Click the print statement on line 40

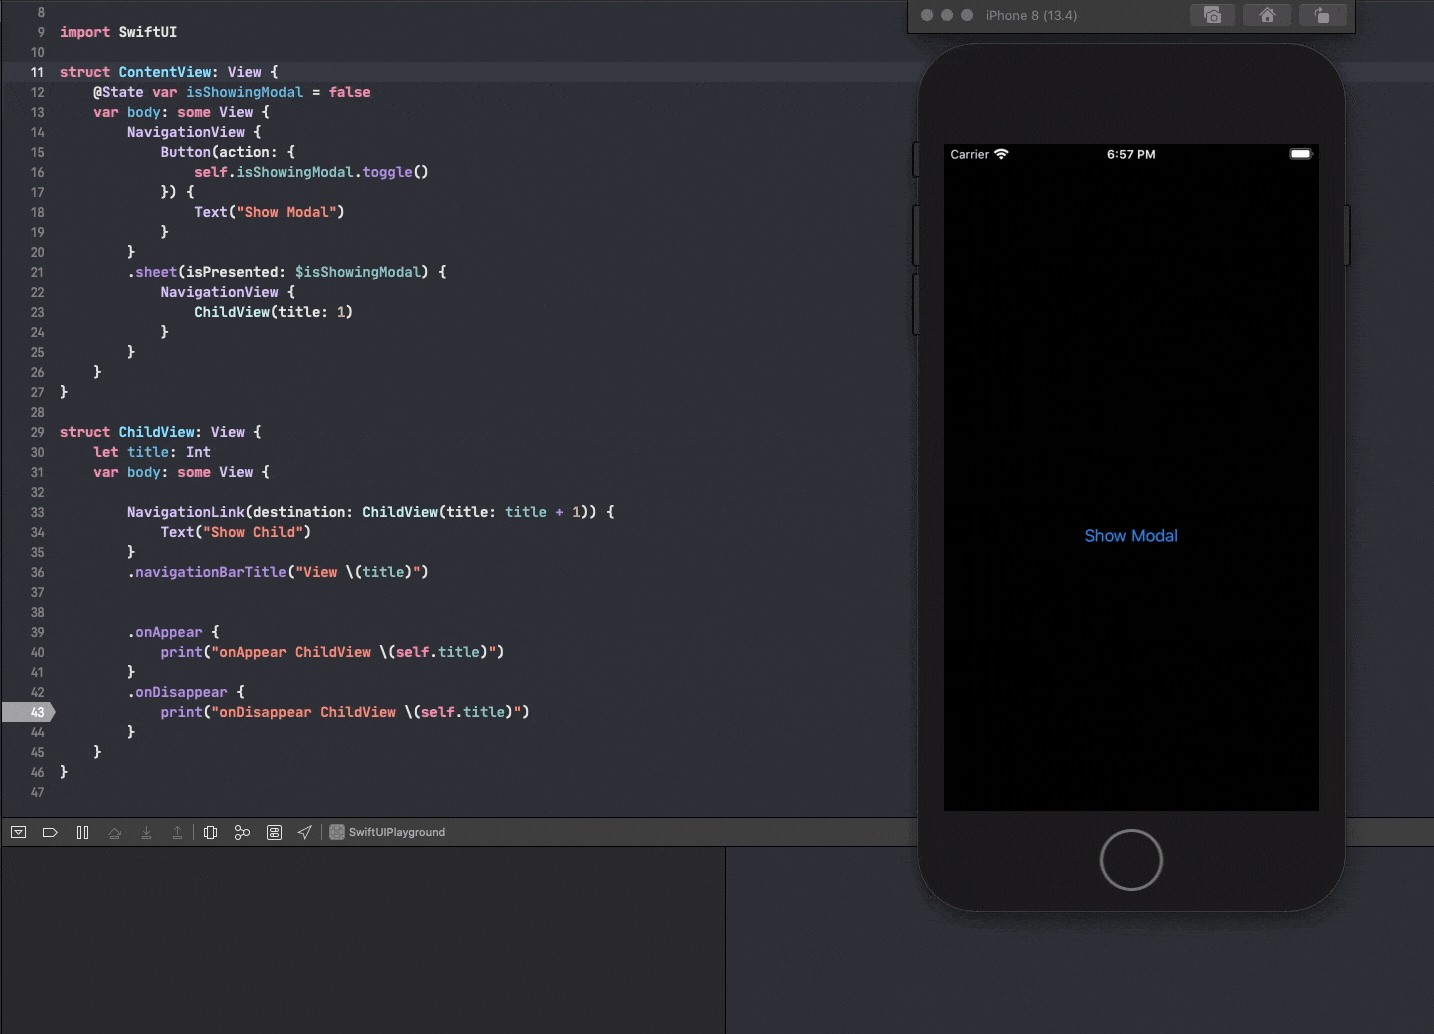(x=332, y=652)
